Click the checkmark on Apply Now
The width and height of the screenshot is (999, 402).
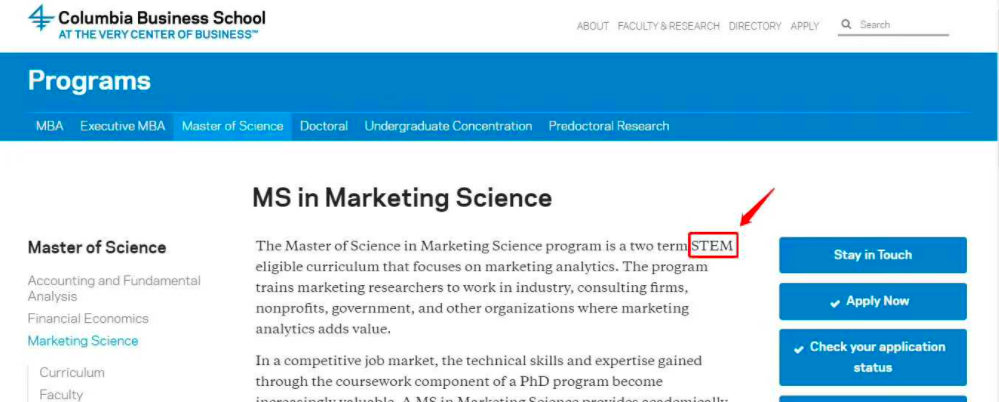[835, 302]
